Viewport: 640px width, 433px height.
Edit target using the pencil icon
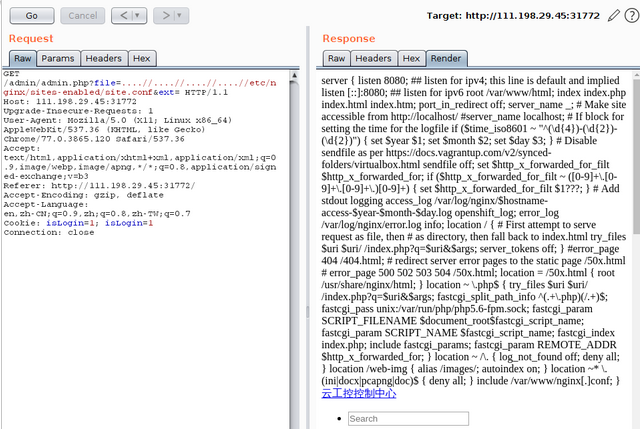(x=613, y=16)
